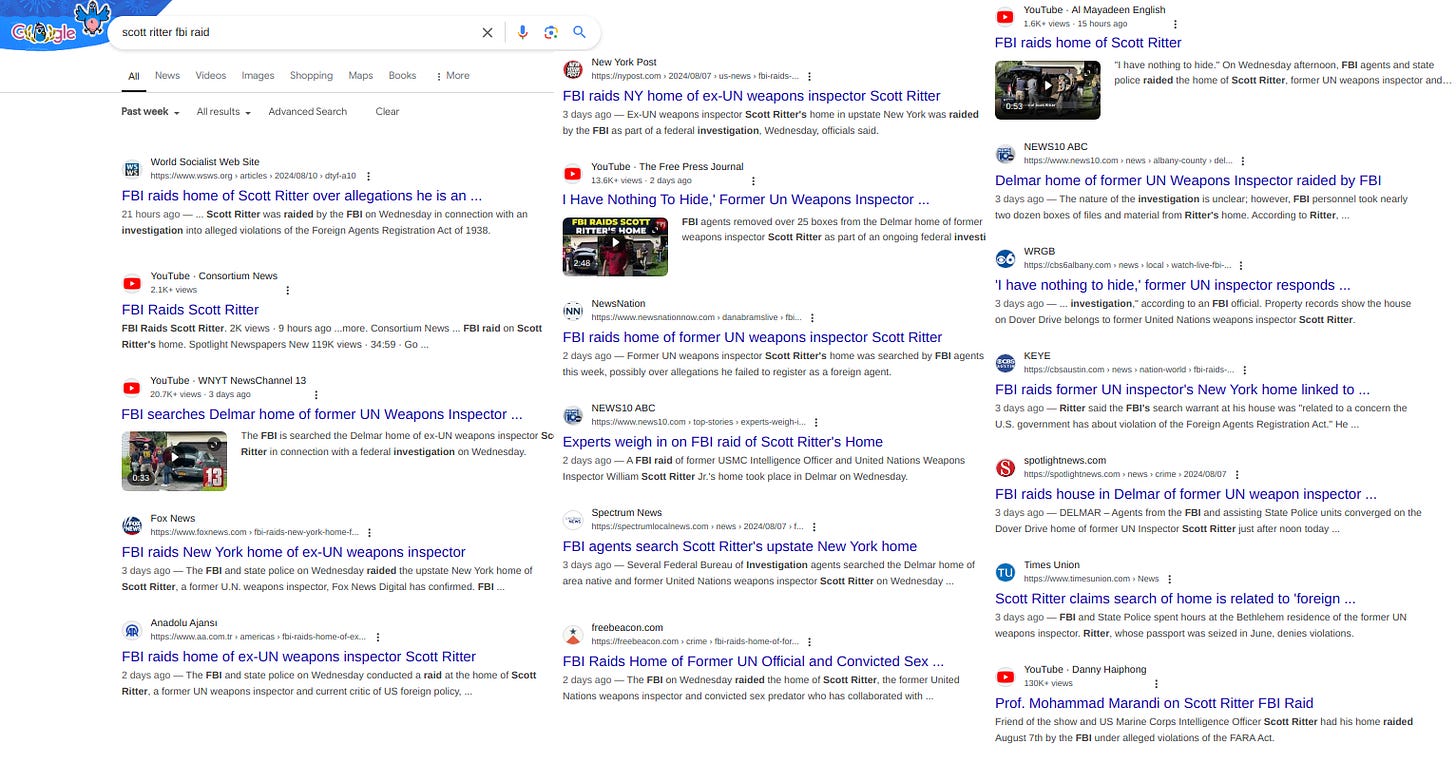This screenshot has height=761, width=1456.
Task: Click the YouTube icon beside Danny Haiphong
Action: [x=1005, y=677]
